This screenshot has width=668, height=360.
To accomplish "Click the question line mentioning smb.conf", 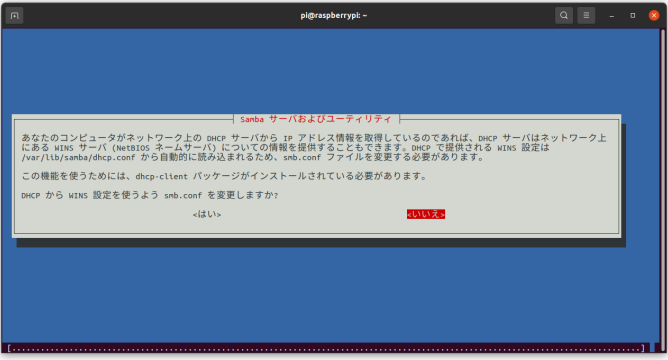I will point(150,196).
